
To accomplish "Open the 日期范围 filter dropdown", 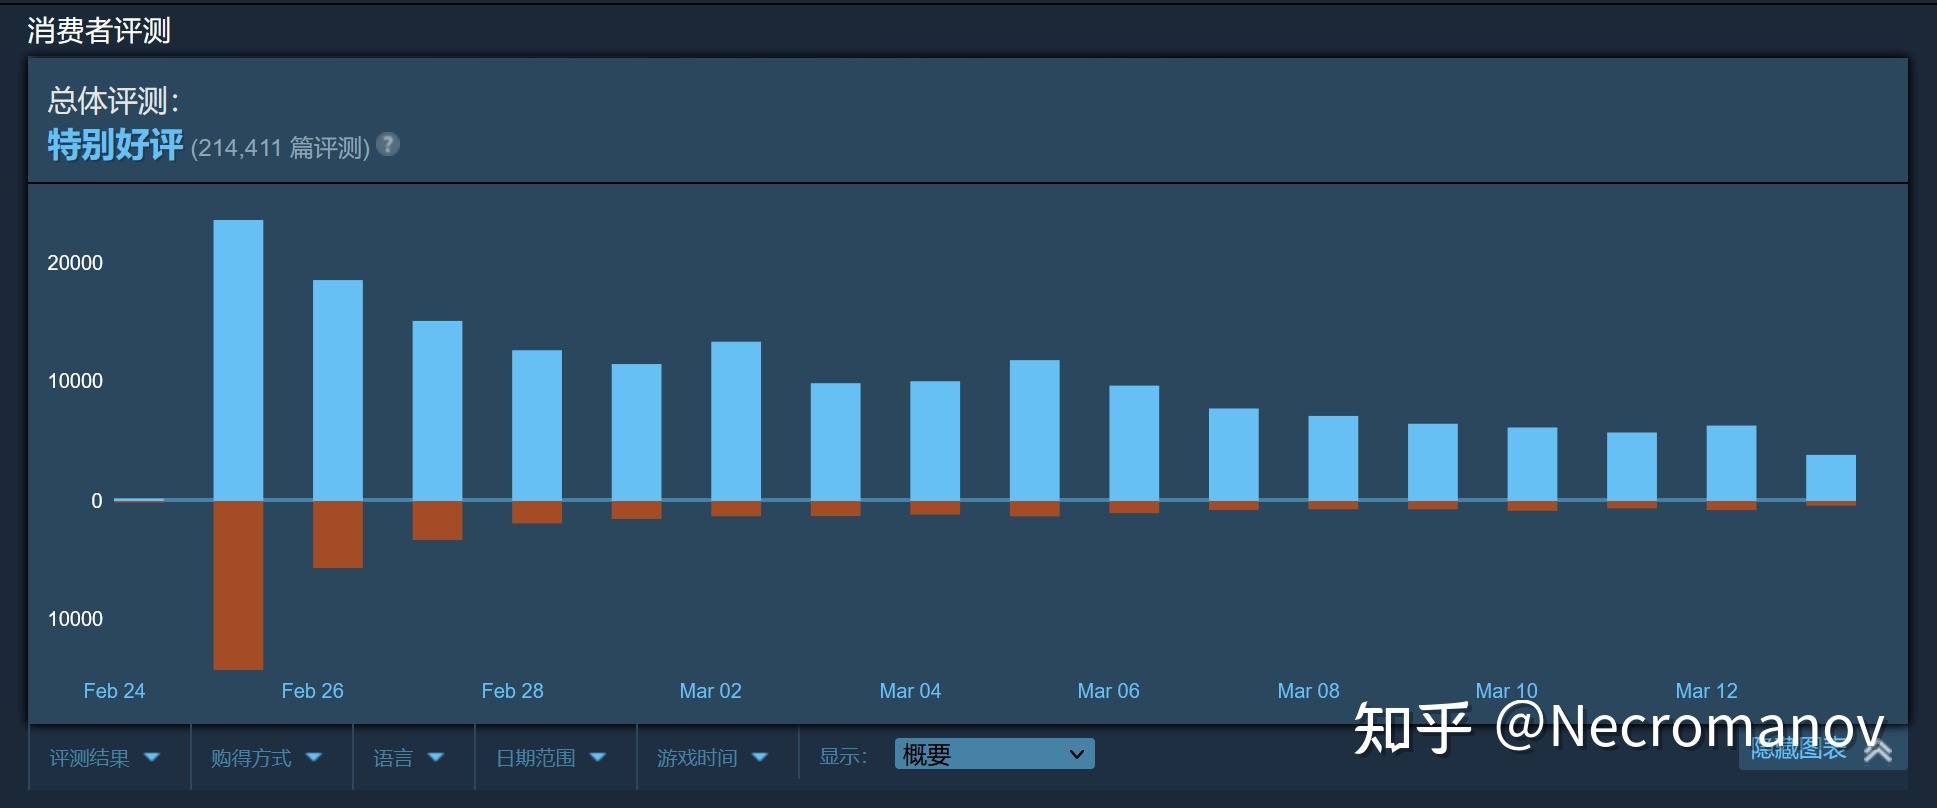I will coord(551,758).
